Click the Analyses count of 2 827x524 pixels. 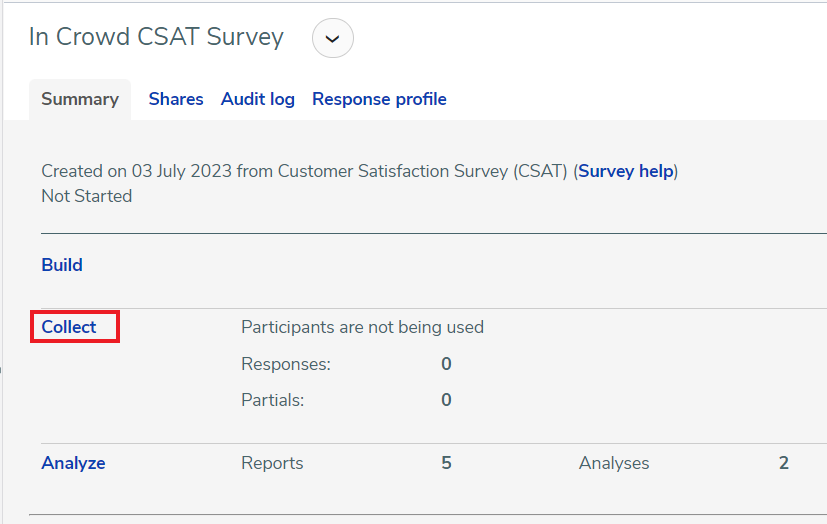(784, 463)
